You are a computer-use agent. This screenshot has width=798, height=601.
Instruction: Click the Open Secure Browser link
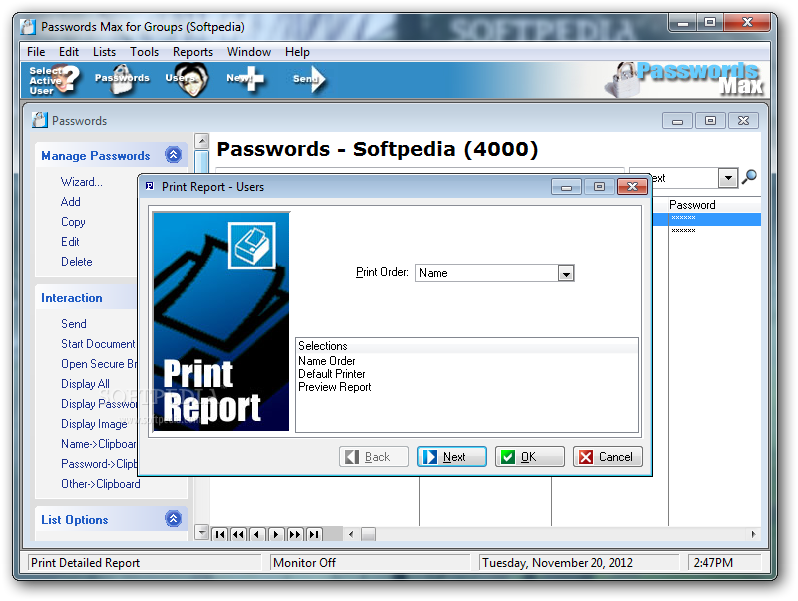[x=99, y=363]
